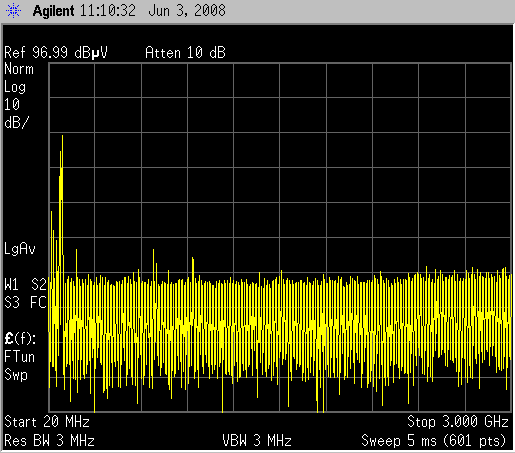Click the W1 trace status indicator
Viewport: 515px width, 453px height.
tap(12, 285)
